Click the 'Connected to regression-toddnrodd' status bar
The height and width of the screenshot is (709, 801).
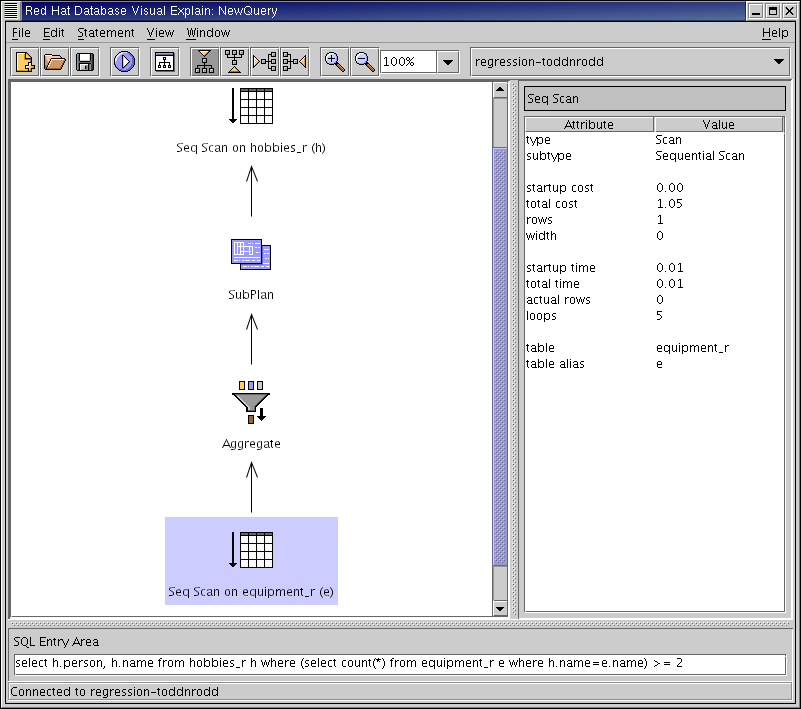pyautogui.click(x=400, y=692)
